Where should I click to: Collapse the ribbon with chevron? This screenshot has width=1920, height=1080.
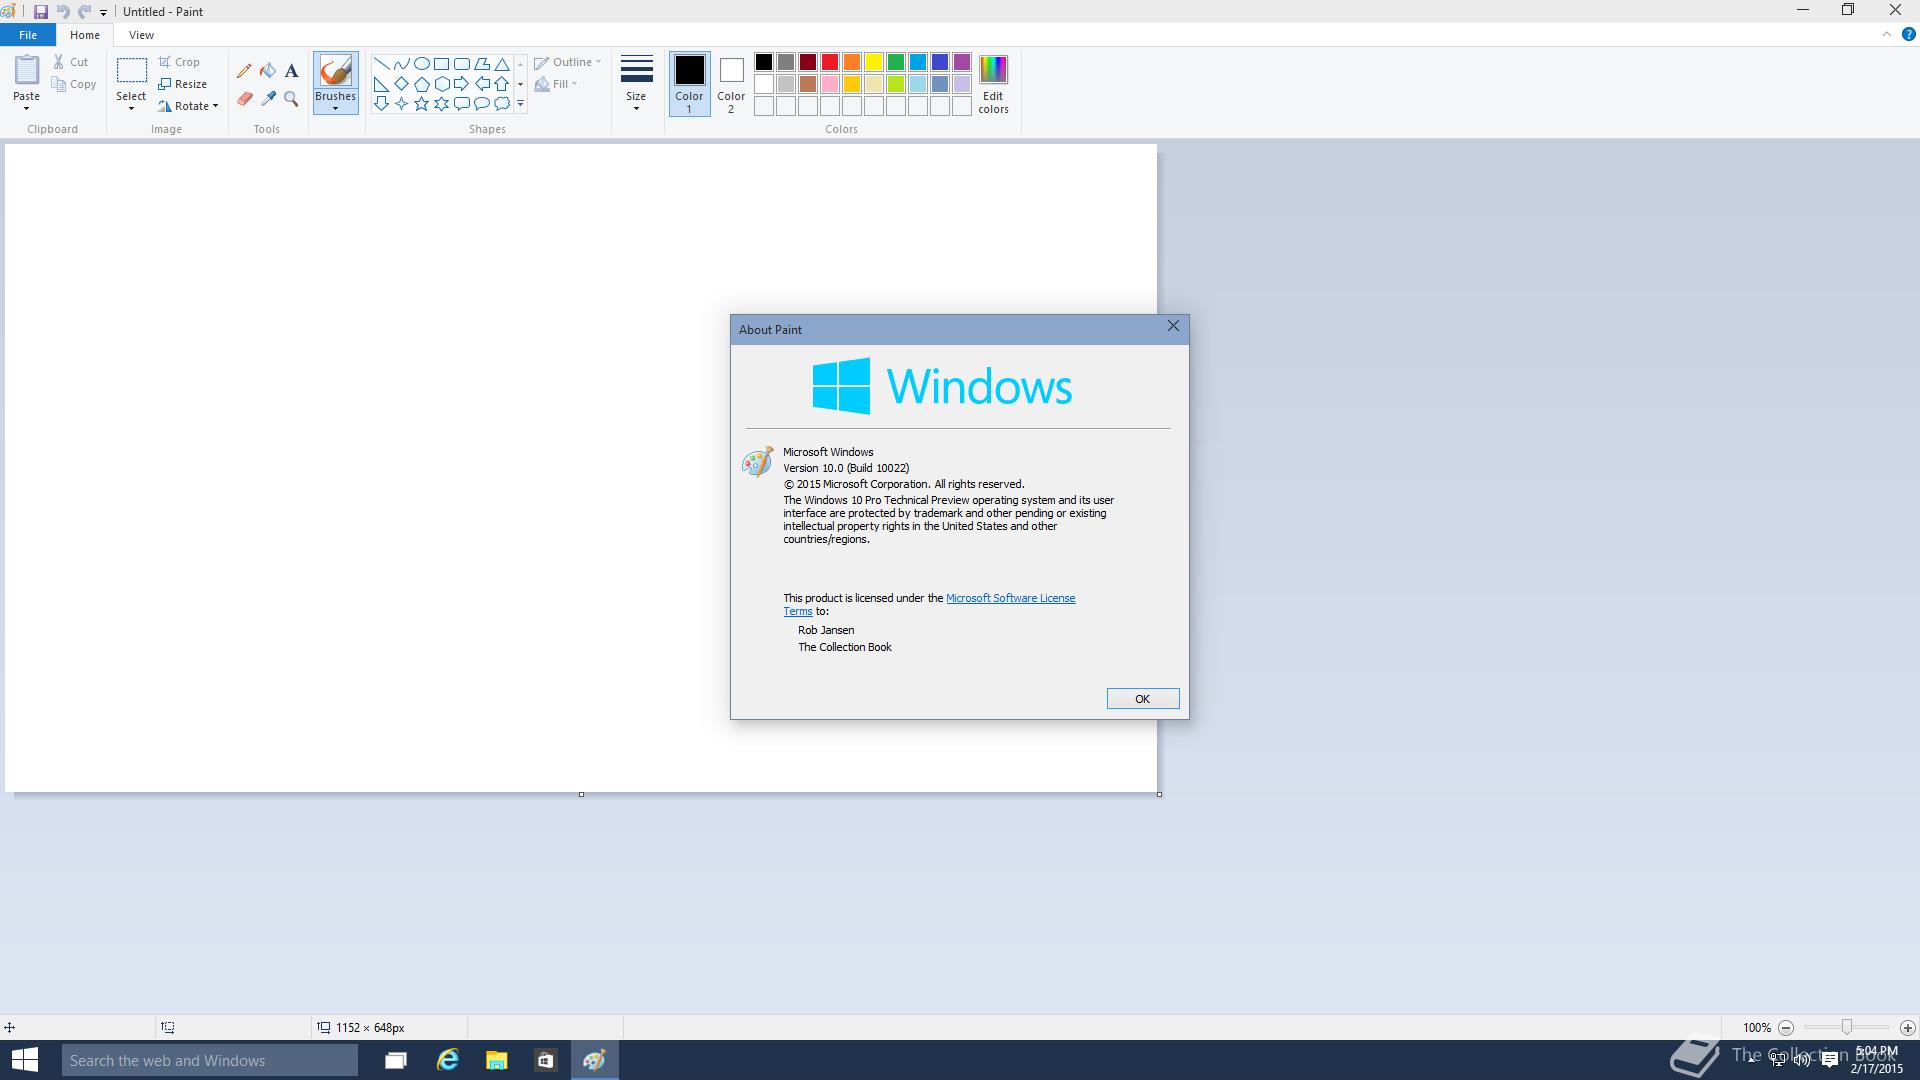point(1887,34)
